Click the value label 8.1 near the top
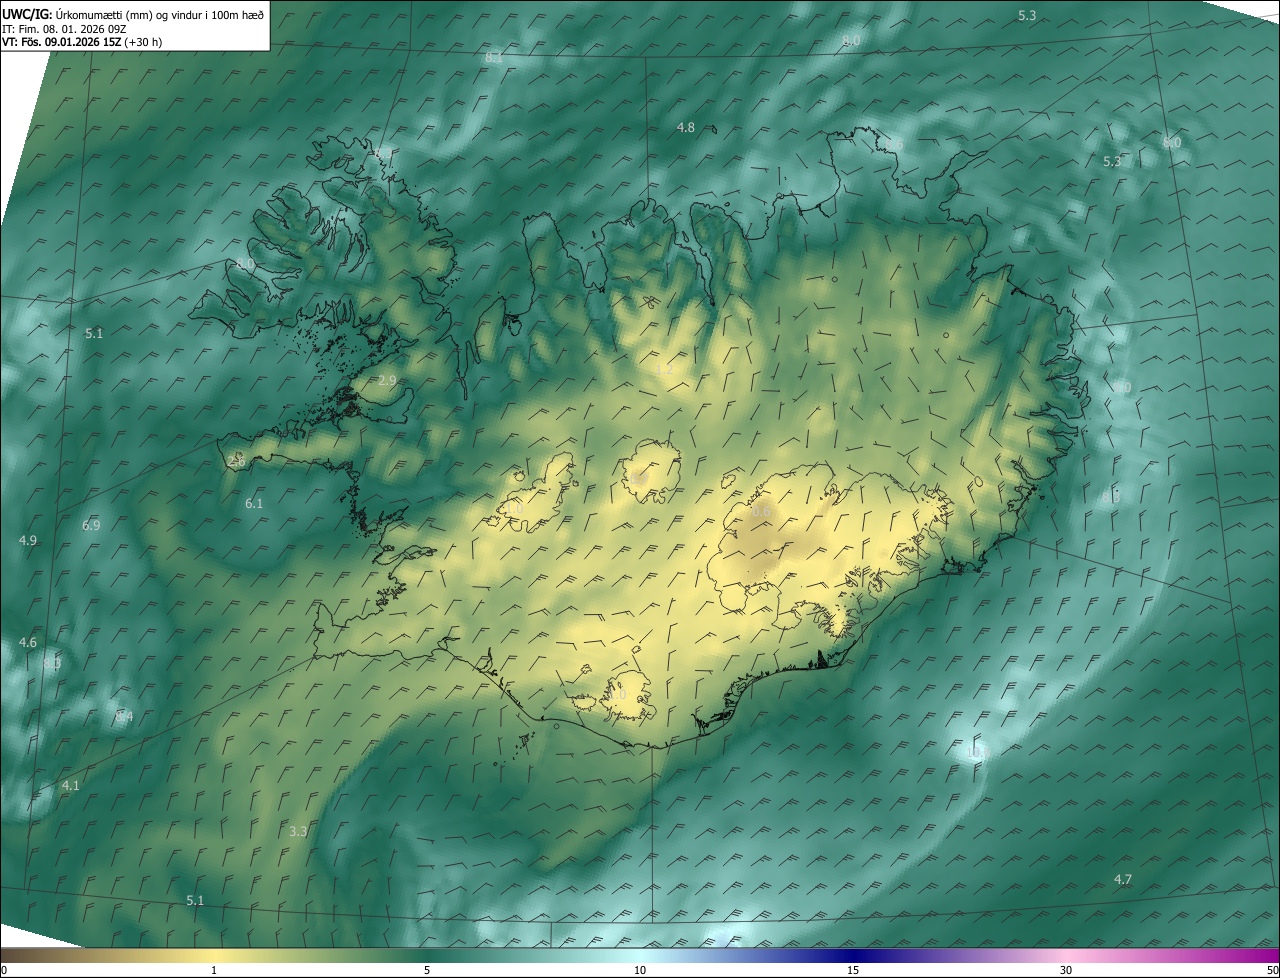Viewport: 1280px width, 978px height. 494,58
